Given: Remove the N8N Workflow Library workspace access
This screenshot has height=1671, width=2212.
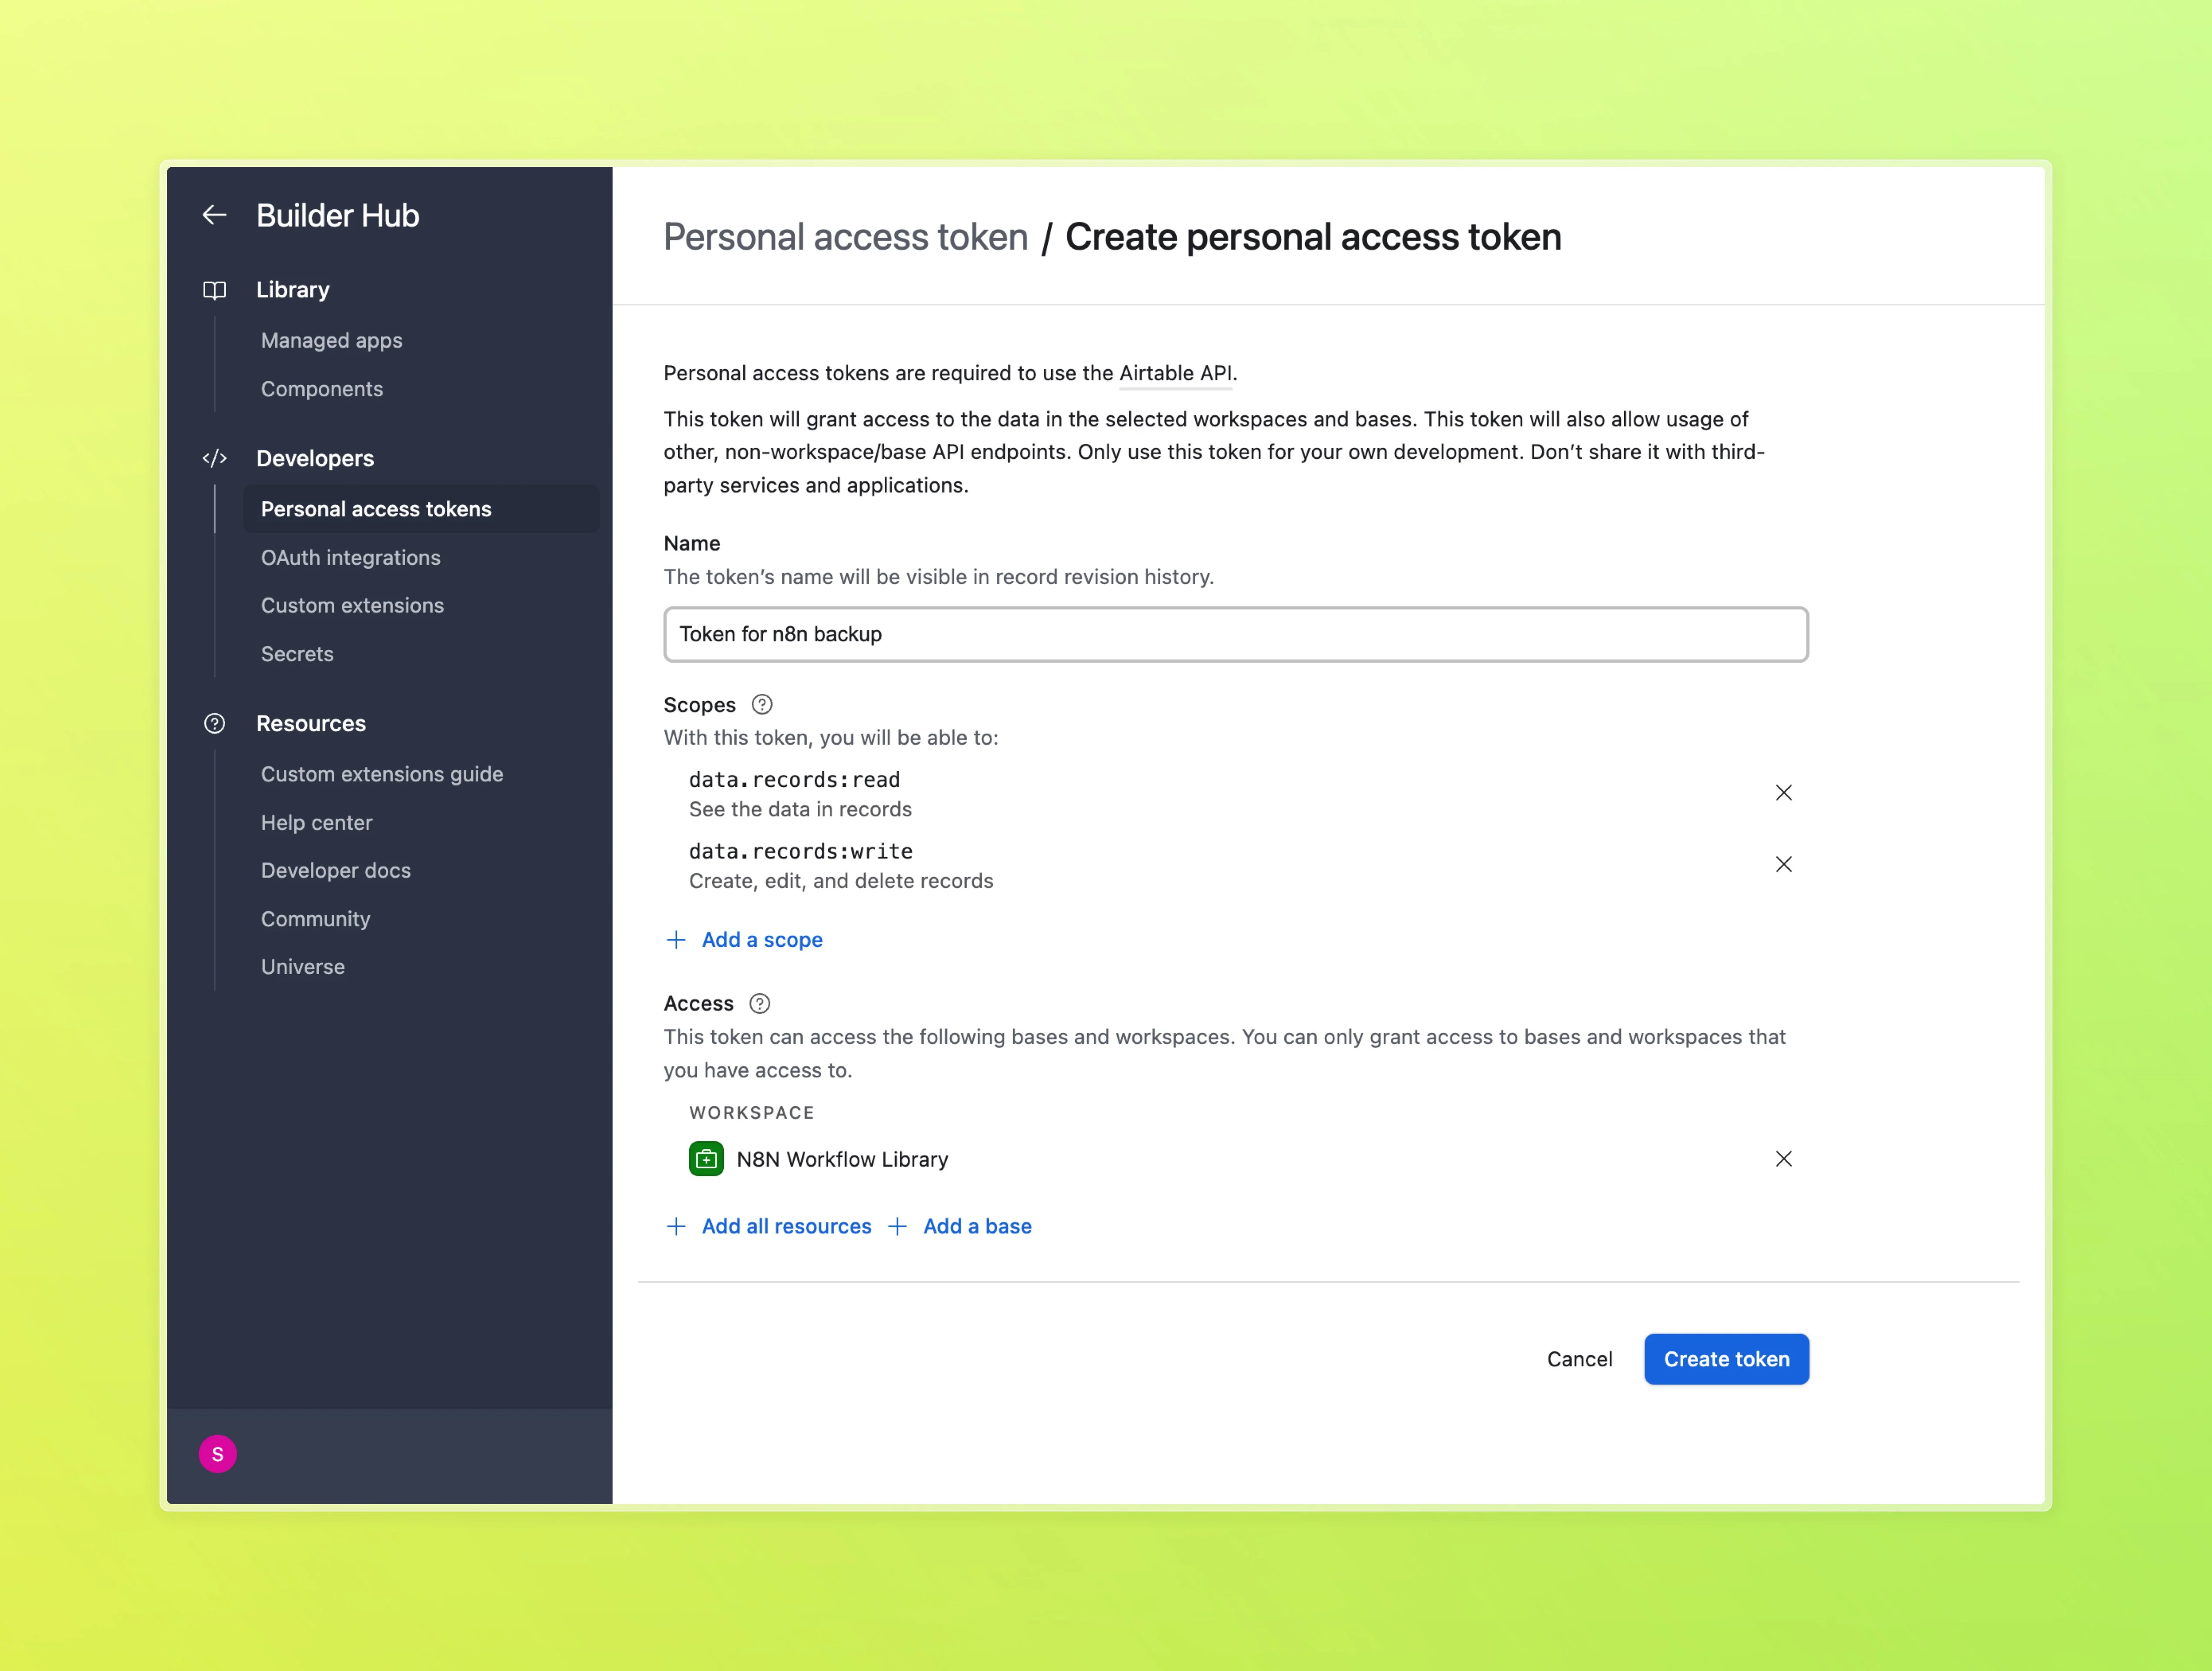Looking at the screenshot, I should click(x=1785, y=1159).
